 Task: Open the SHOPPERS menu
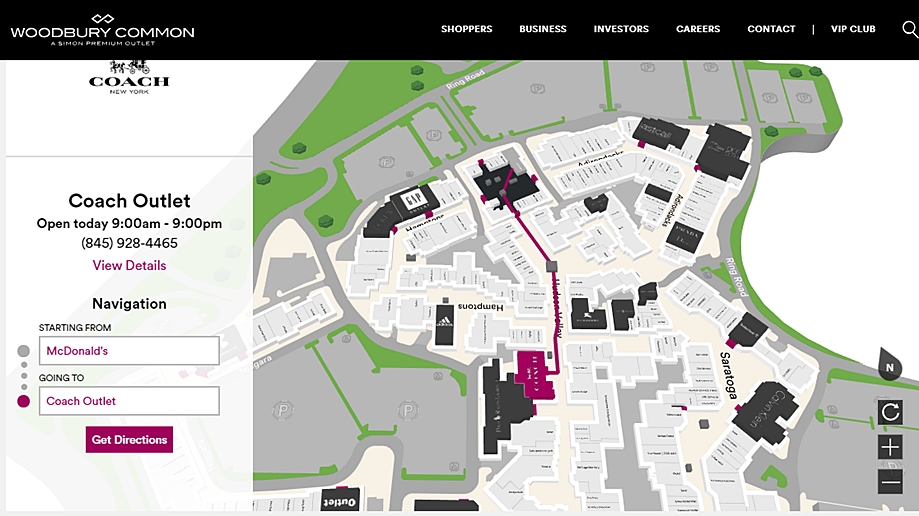467,29
